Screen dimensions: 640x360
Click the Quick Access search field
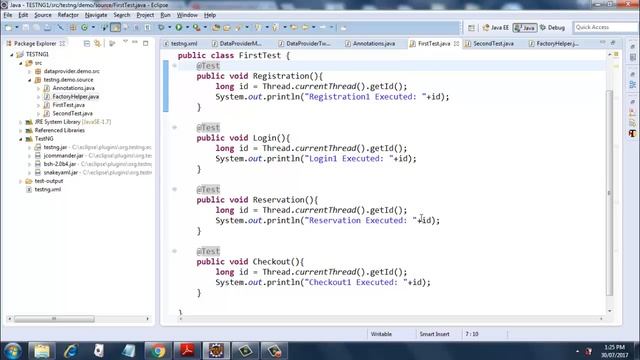click(606, 27)
